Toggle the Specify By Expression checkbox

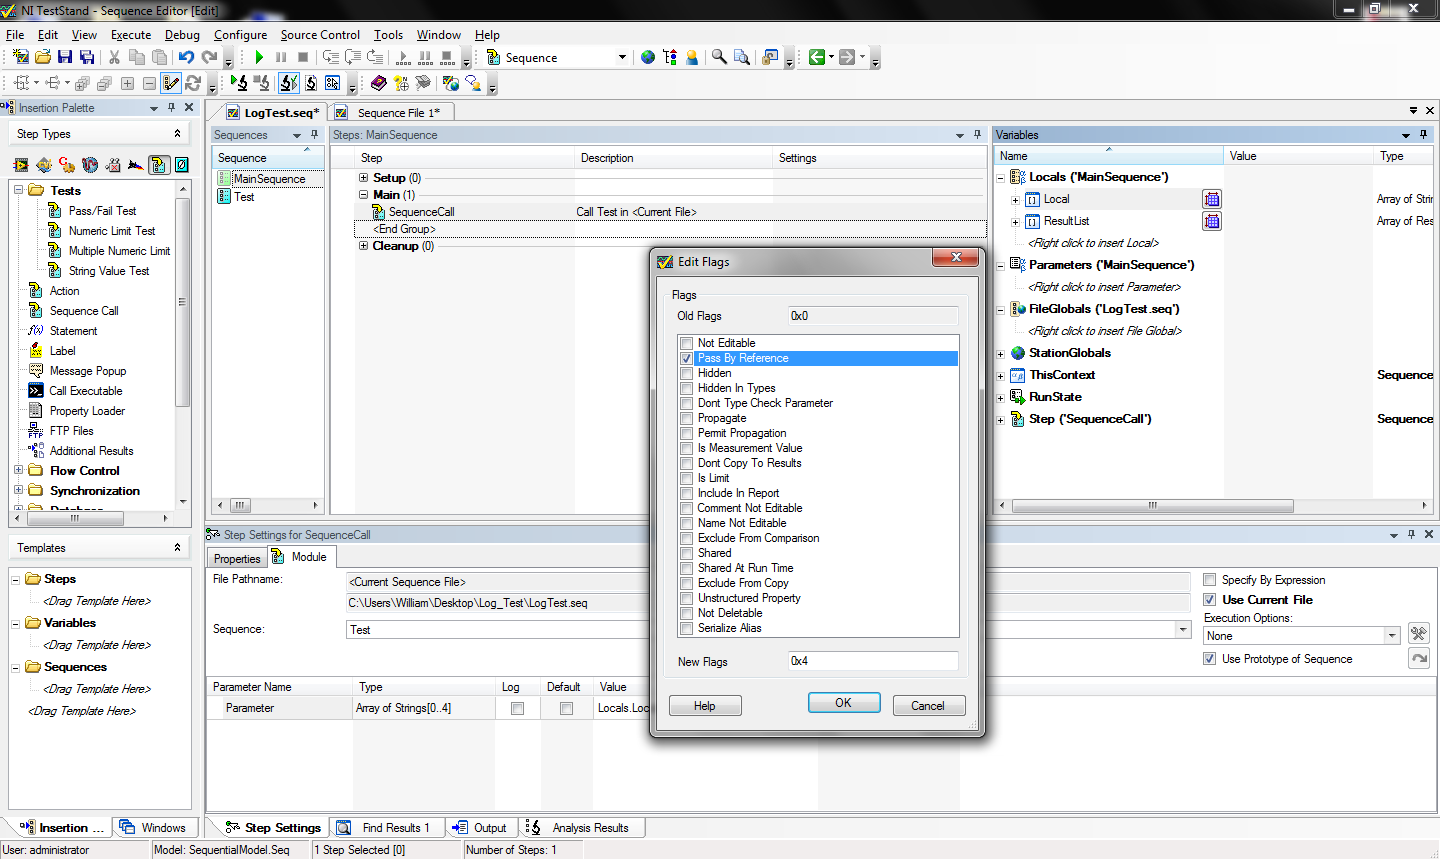pyautogui.click(x=1210, y=580)
